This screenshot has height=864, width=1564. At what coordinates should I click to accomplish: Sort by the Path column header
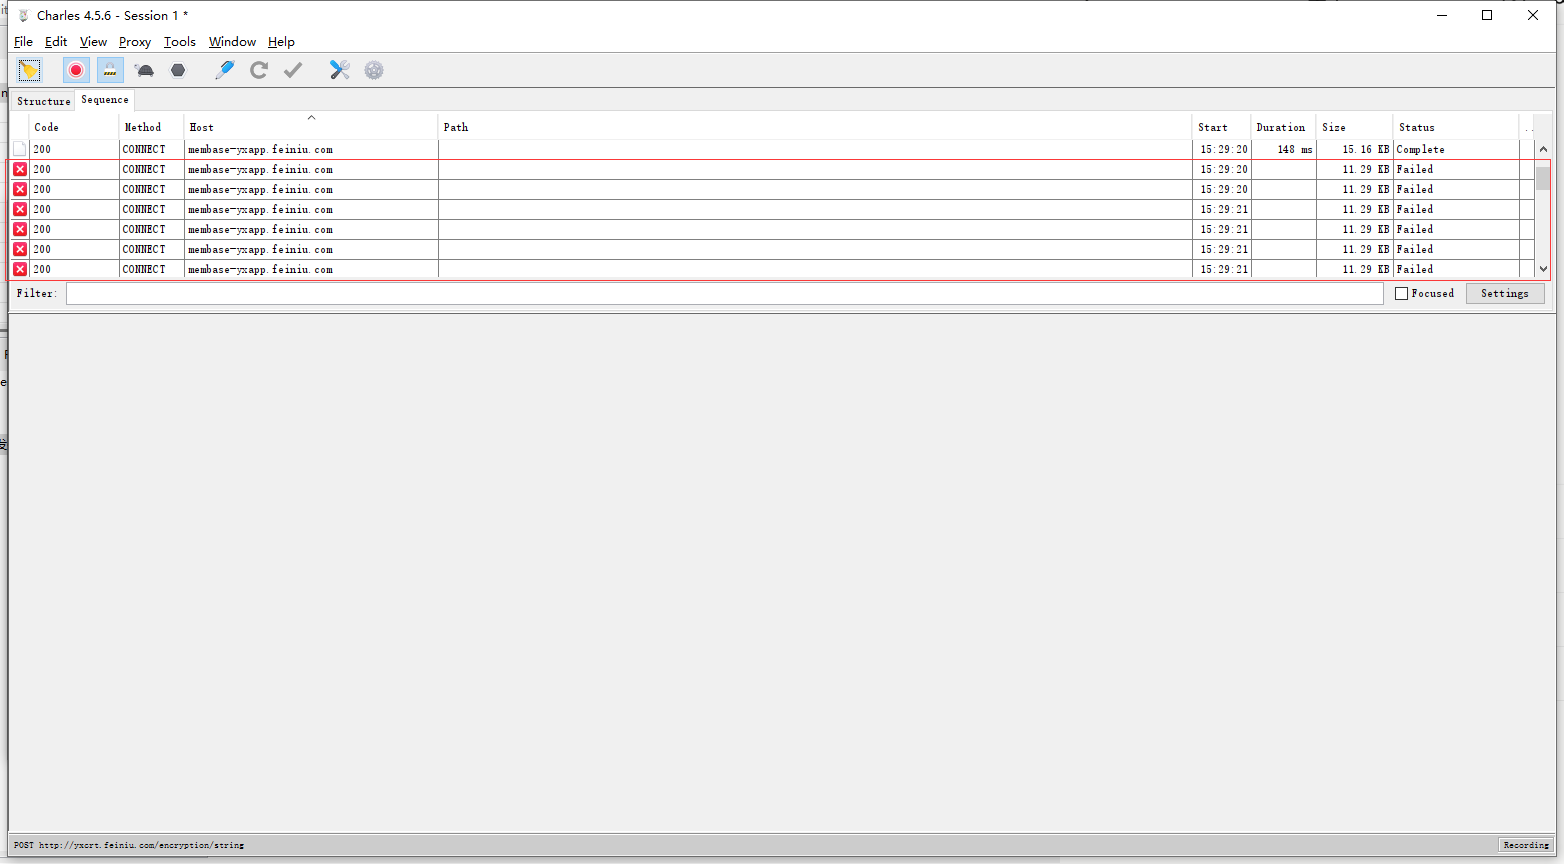click(815, 127)
